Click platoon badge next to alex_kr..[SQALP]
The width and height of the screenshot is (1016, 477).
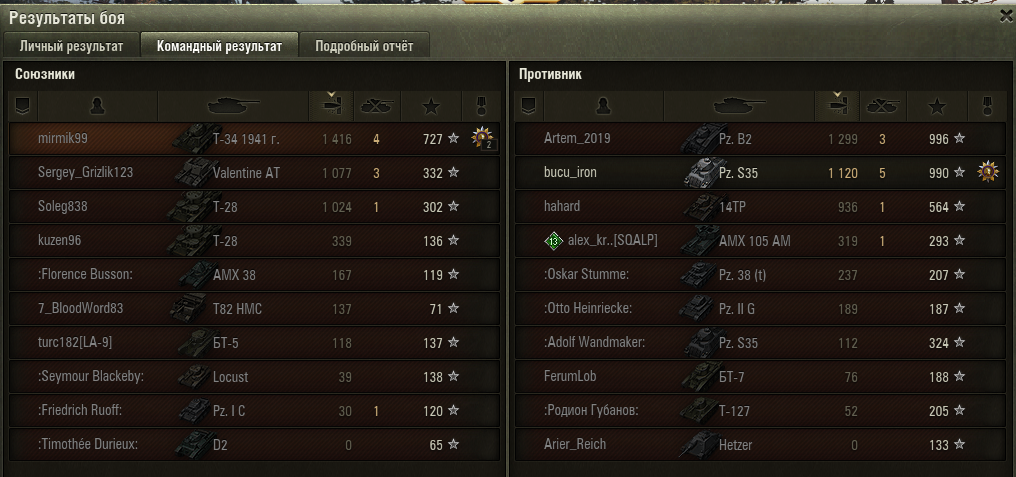pyautogui.click(x=553, y=241)
